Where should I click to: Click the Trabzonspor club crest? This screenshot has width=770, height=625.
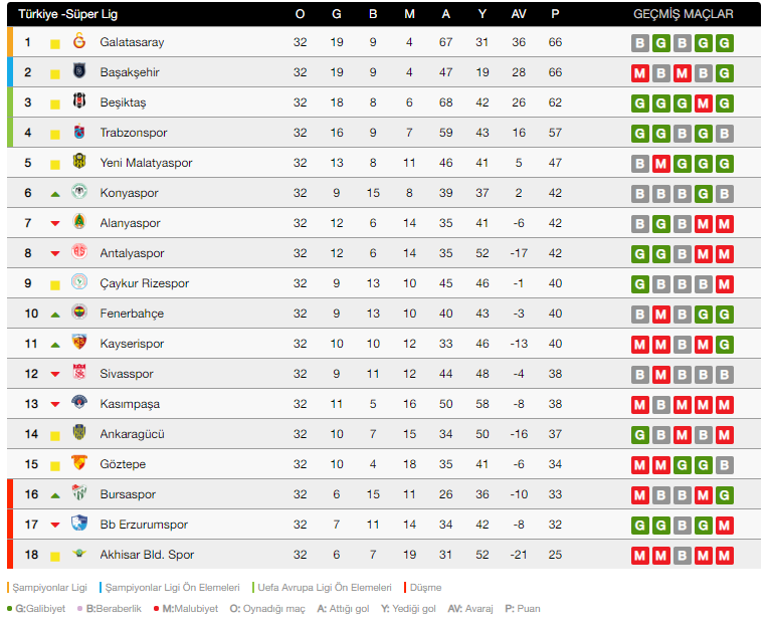pyautogui.click(x=79, y=132)
